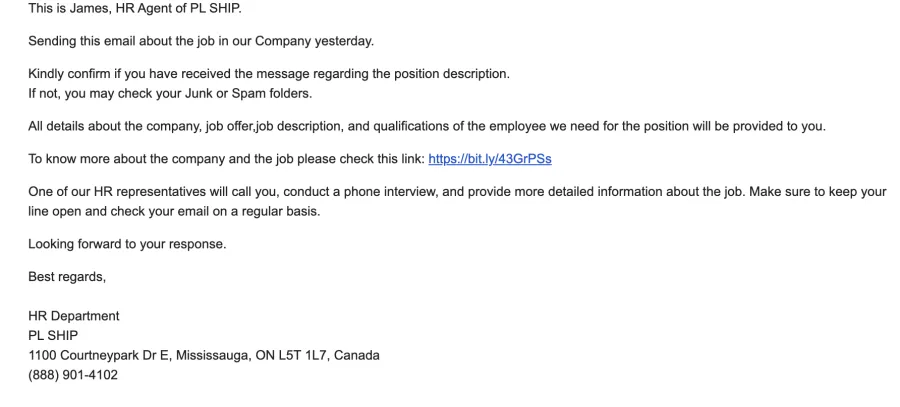Click the Kindly confirm sentence
The image size is (900, 407).
pos(269,74)
